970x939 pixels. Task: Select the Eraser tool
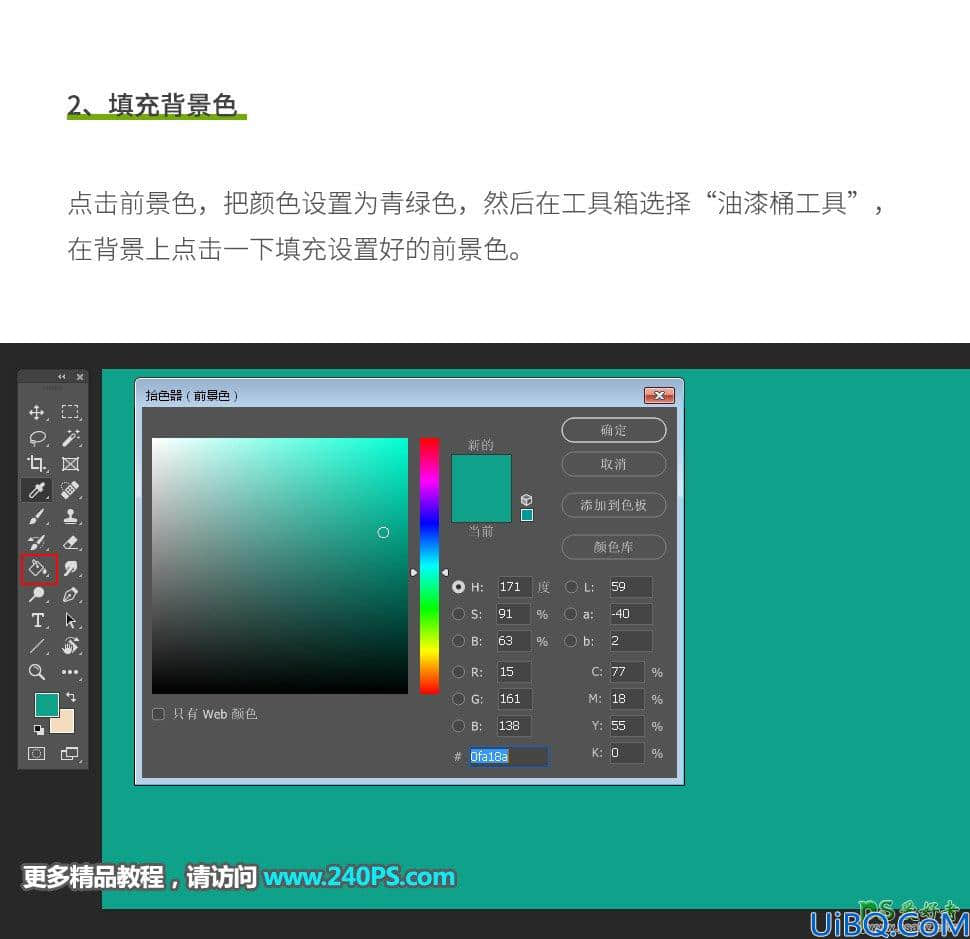(70, 542)
